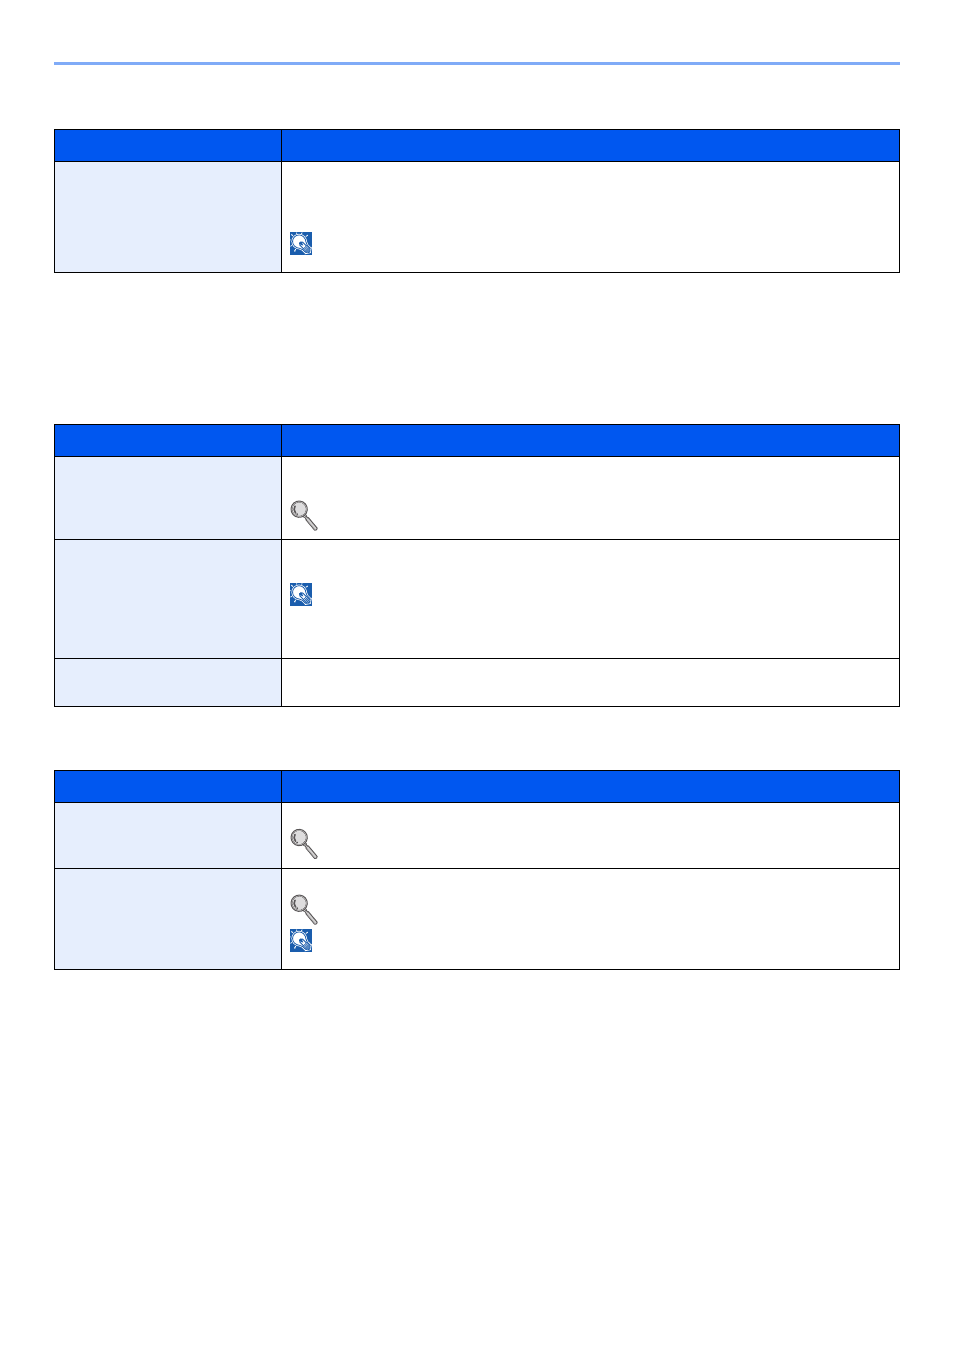Click the empty white description cell in second table's last row

[590, 683]
